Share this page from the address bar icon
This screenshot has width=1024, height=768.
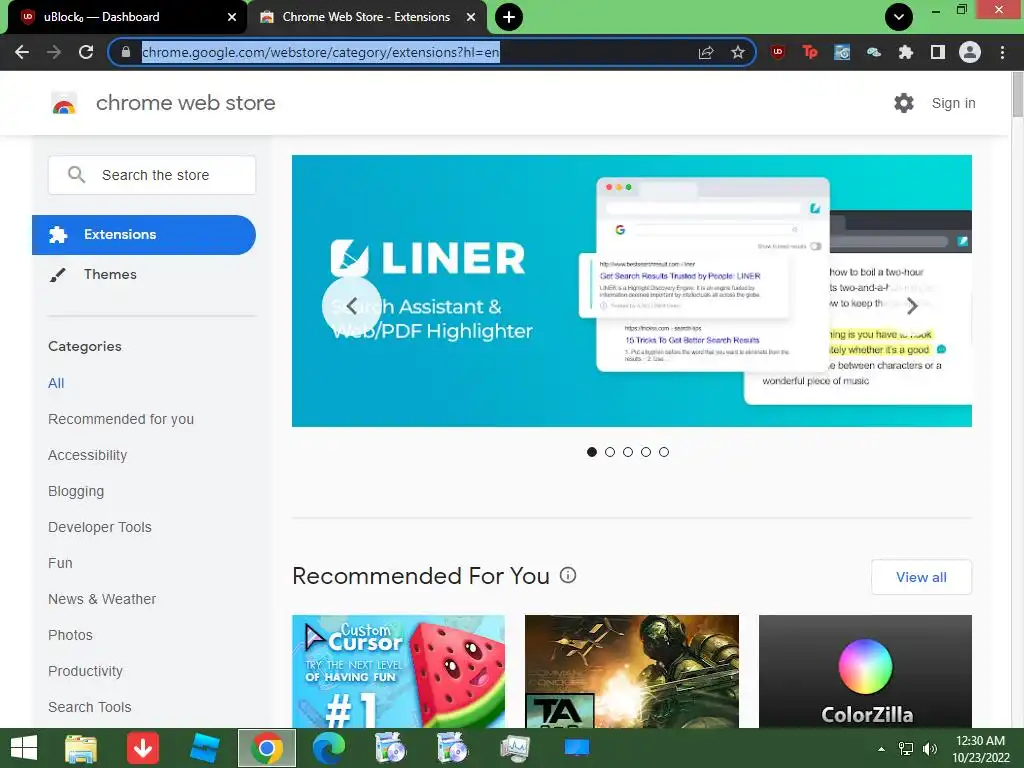tap(706, 52)
